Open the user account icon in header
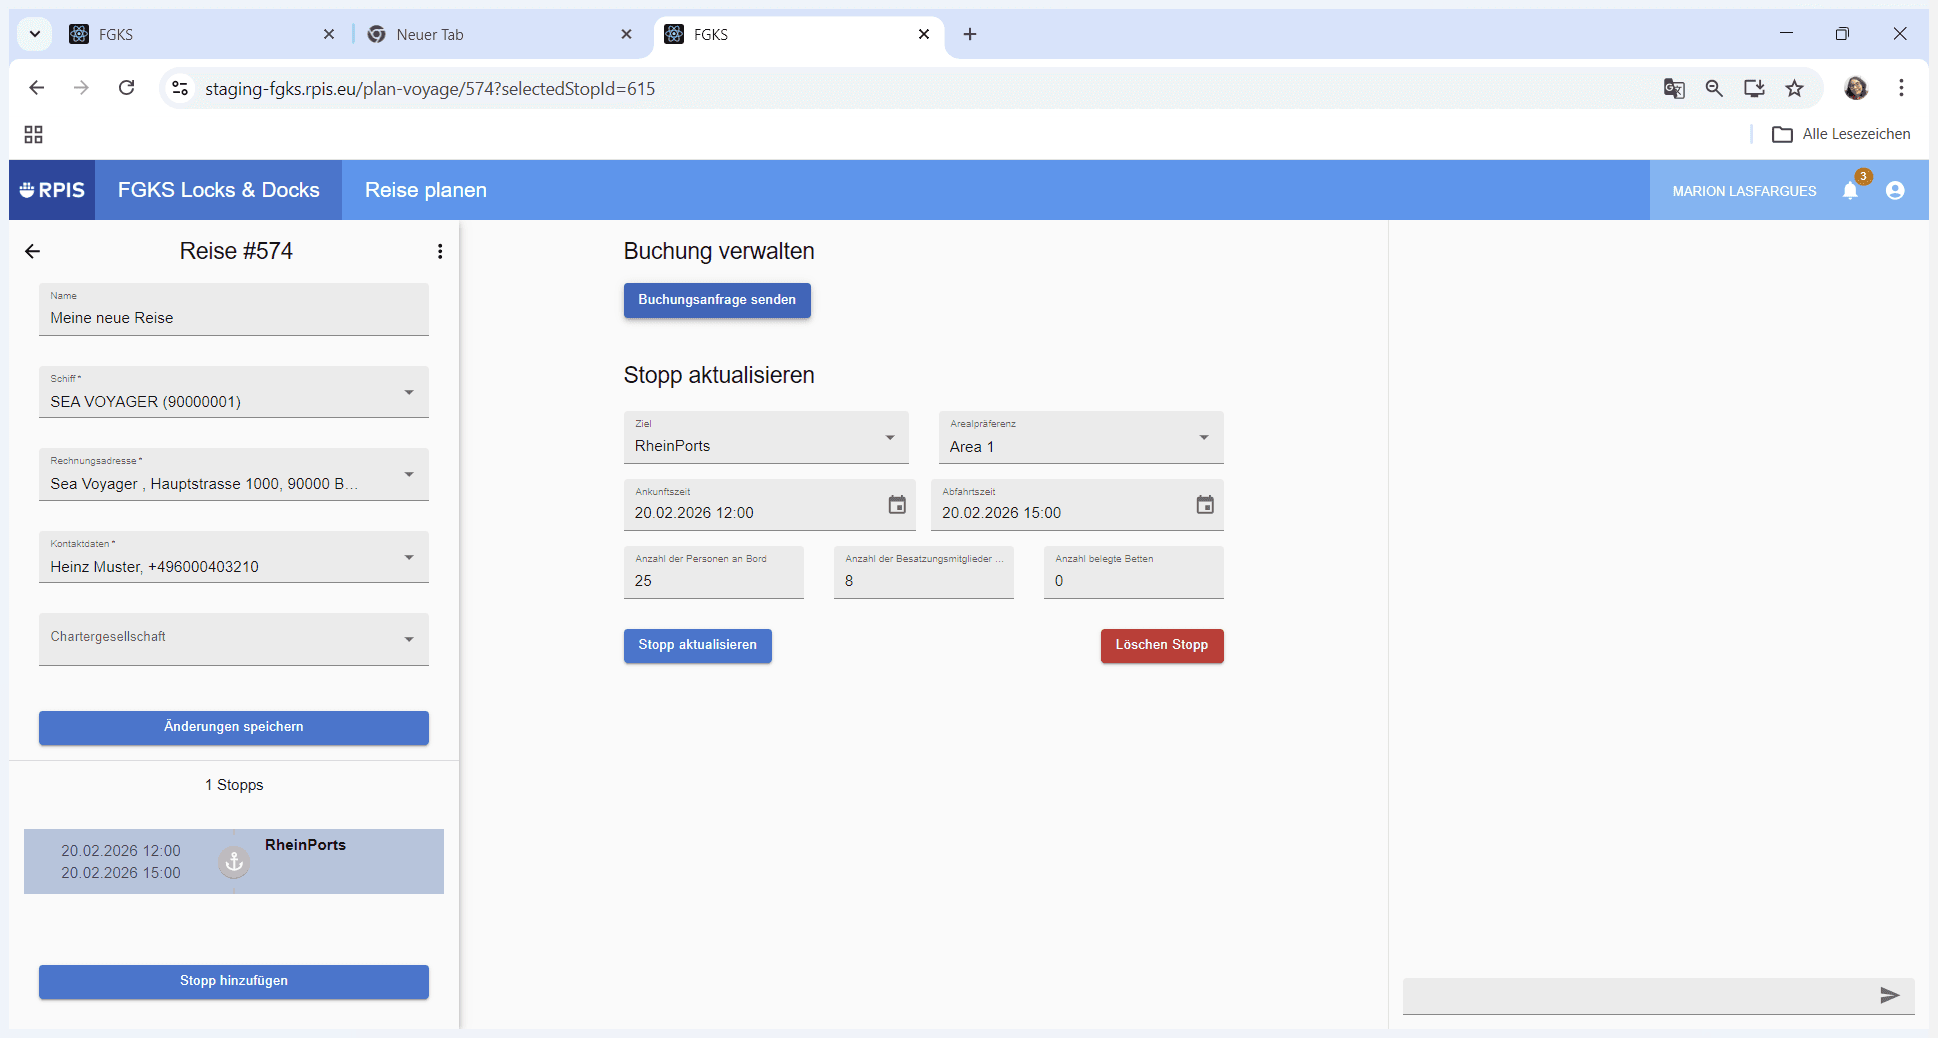Image resolution: width=1938 pixels, height=1038 pixels. [x=1895, y=190]
